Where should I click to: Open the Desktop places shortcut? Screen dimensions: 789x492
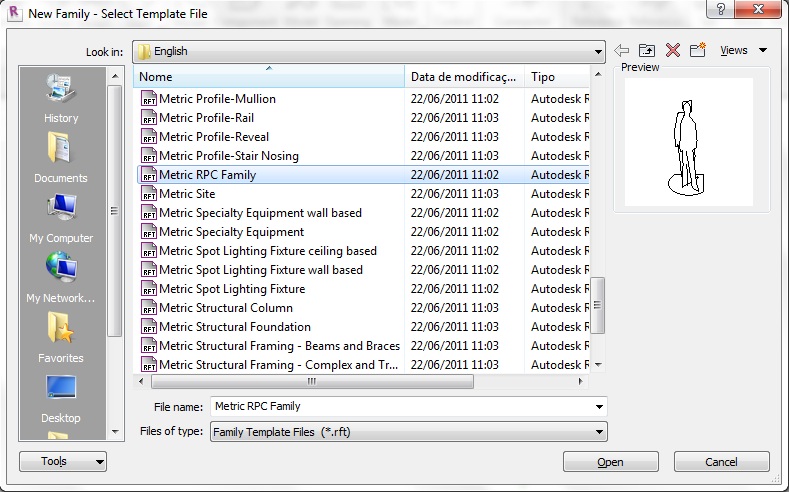pyautogui.click(x=61, y=399)
